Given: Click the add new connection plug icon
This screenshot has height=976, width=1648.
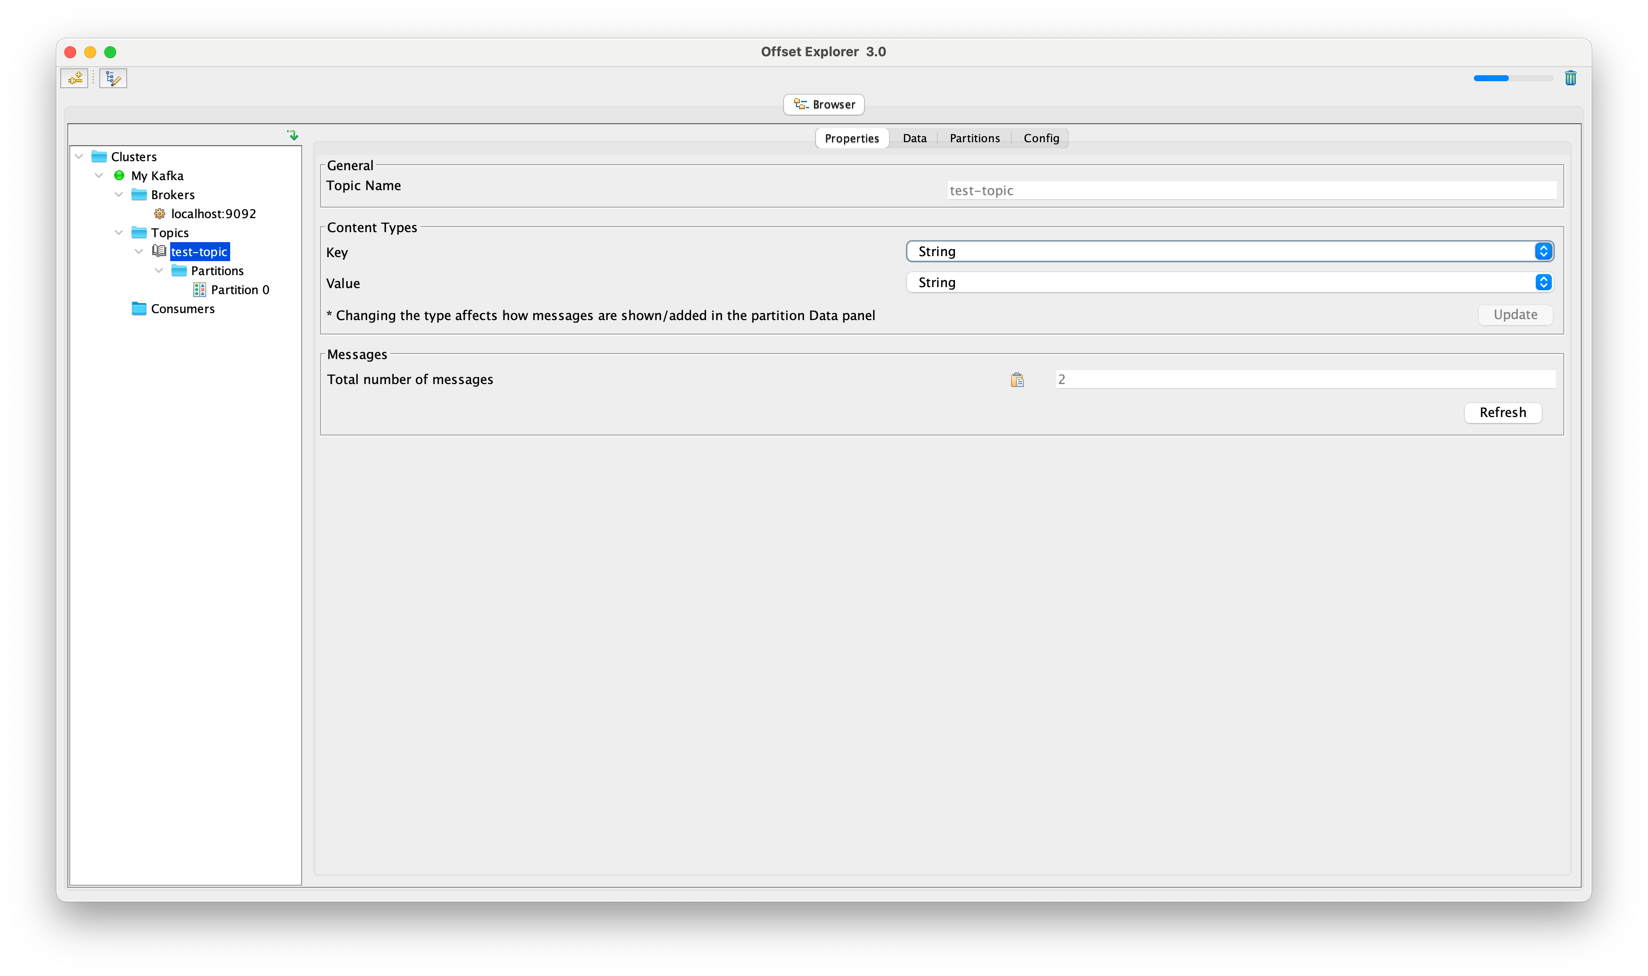Looking at the screenshot, I should point(75,78).
